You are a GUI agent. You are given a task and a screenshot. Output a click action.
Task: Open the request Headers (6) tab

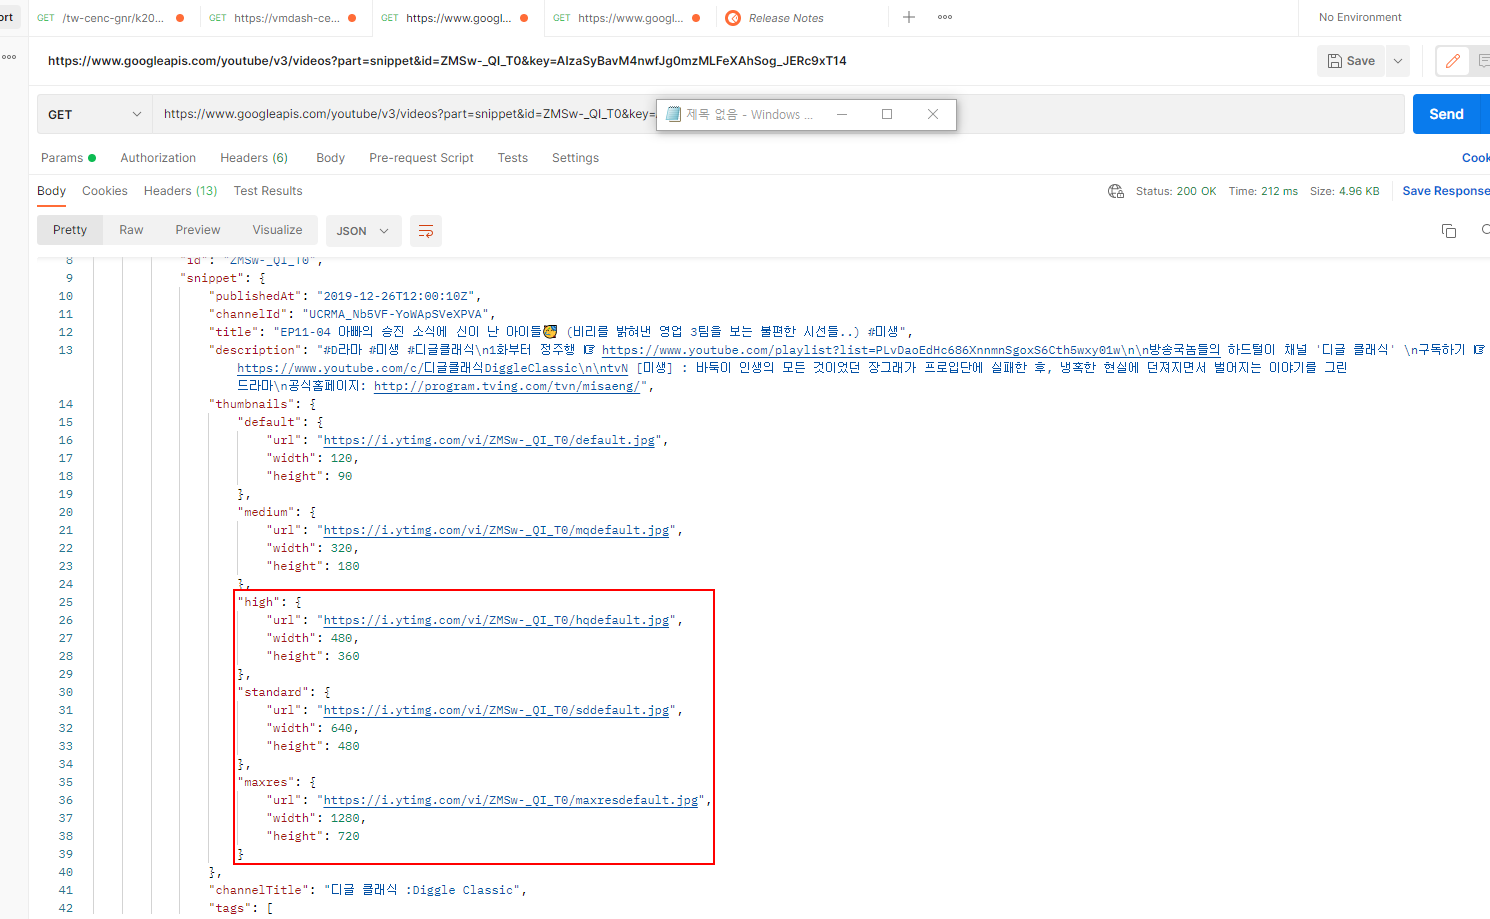pos(254,158)
